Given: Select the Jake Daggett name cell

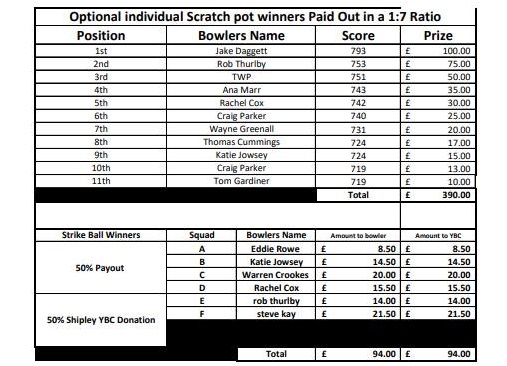Looking at the screenshot, I should (241, 51).
